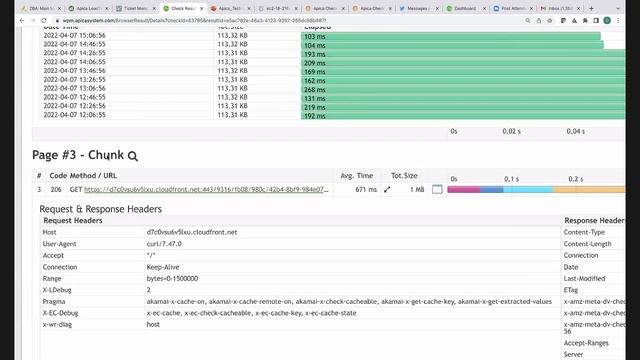This screenshot has height=360, width=640.
Task: Click the Accept-Ranges response header label
Action: [x=586, y=343]
